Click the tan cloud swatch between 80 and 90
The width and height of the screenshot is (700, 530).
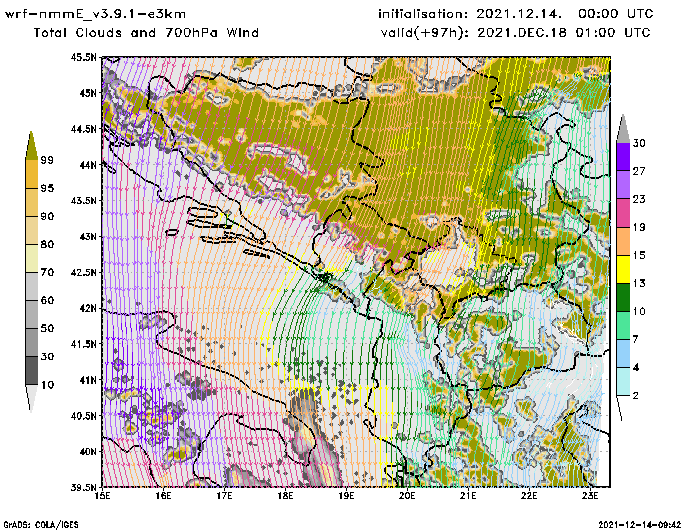(32, 230)
